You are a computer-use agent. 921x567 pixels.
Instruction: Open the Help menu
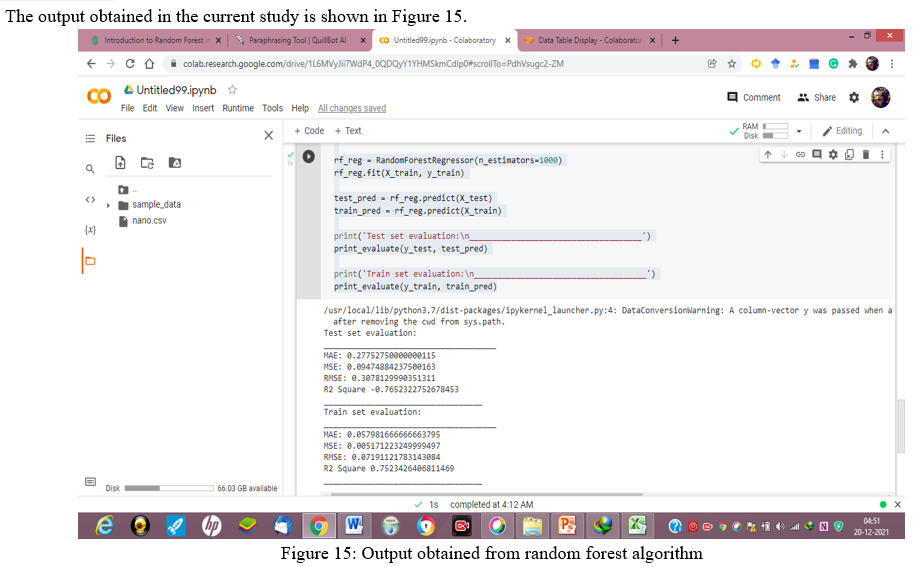pos(300,108)
